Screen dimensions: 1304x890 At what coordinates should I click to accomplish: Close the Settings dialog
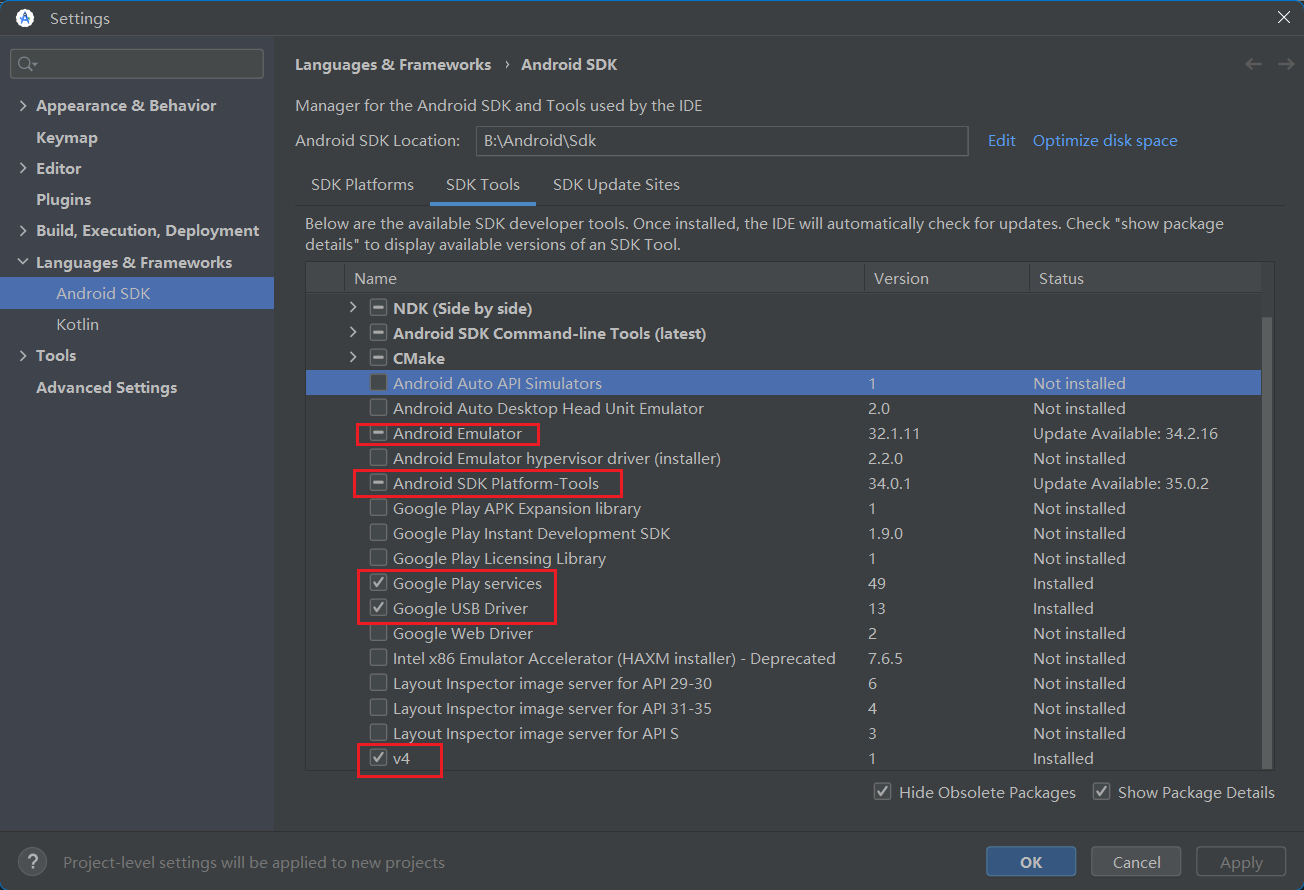point(1284,17)
